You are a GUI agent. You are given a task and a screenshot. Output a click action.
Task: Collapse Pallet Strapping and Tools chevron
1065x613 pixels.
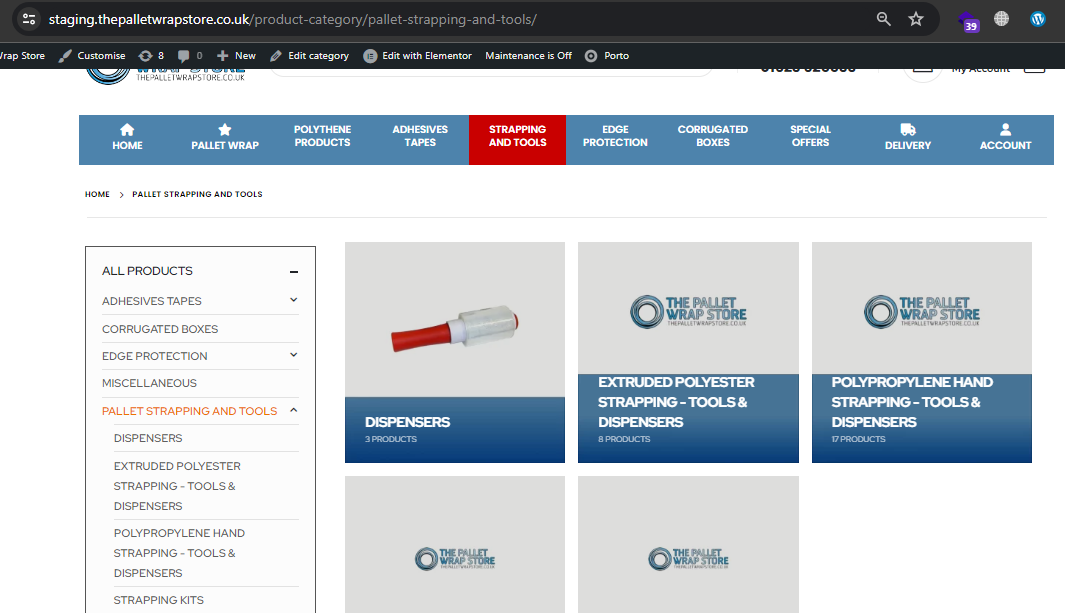pyautogui.click(x=293, y=410)
